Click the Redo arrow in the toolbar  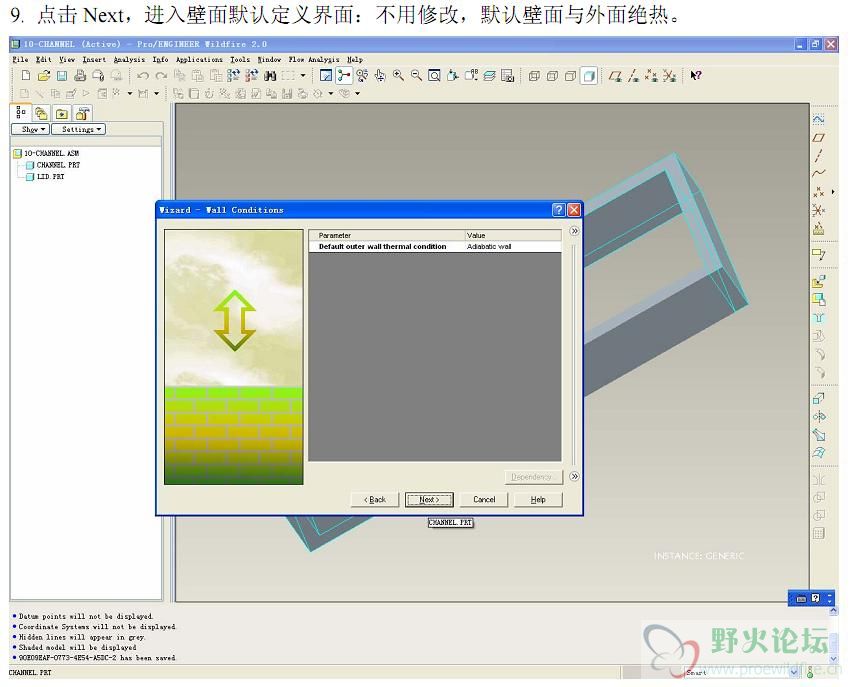(x=161, y=76)
